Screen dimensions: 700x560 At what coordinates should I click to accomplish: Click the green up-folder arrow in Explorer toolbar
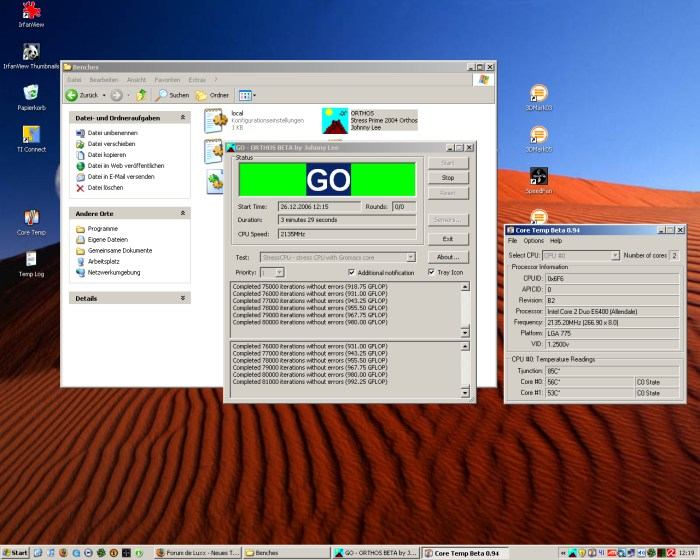click(141, 95)
